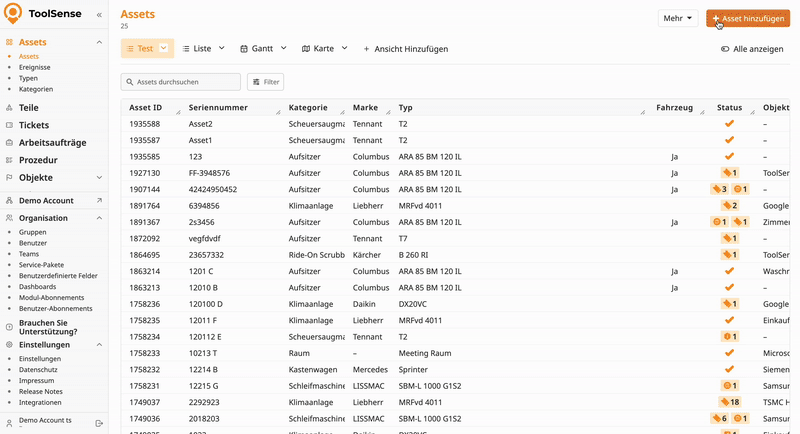800x434 pixels.
Task: Sort by the Kategorie column header
Action: point(308,108)
